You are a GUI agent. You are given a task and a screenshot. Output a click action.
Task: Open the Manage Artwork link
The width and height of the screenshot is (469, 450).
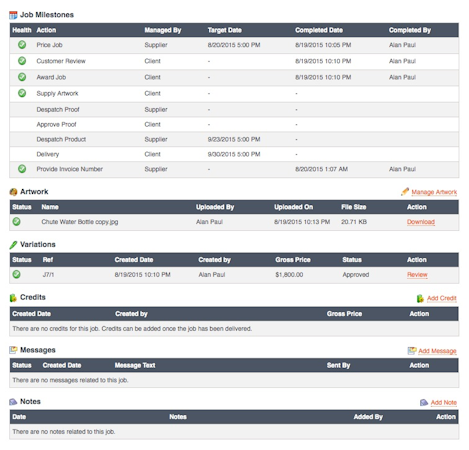tap(434, 192)
